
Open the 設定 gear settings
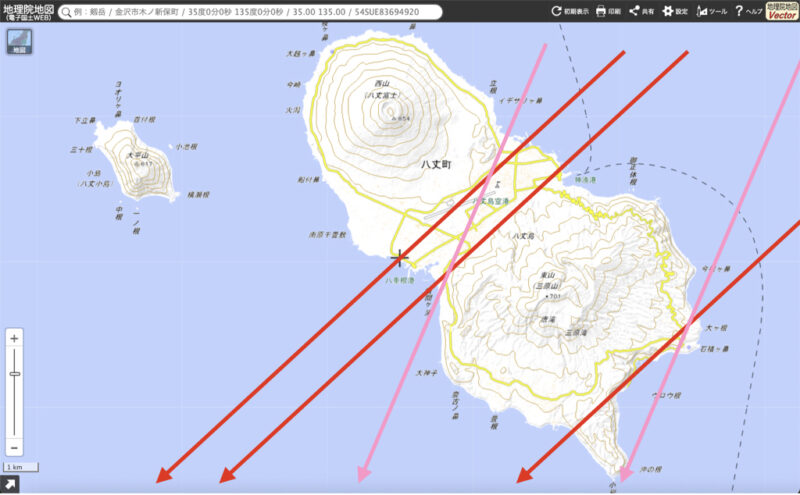(675, 12)
